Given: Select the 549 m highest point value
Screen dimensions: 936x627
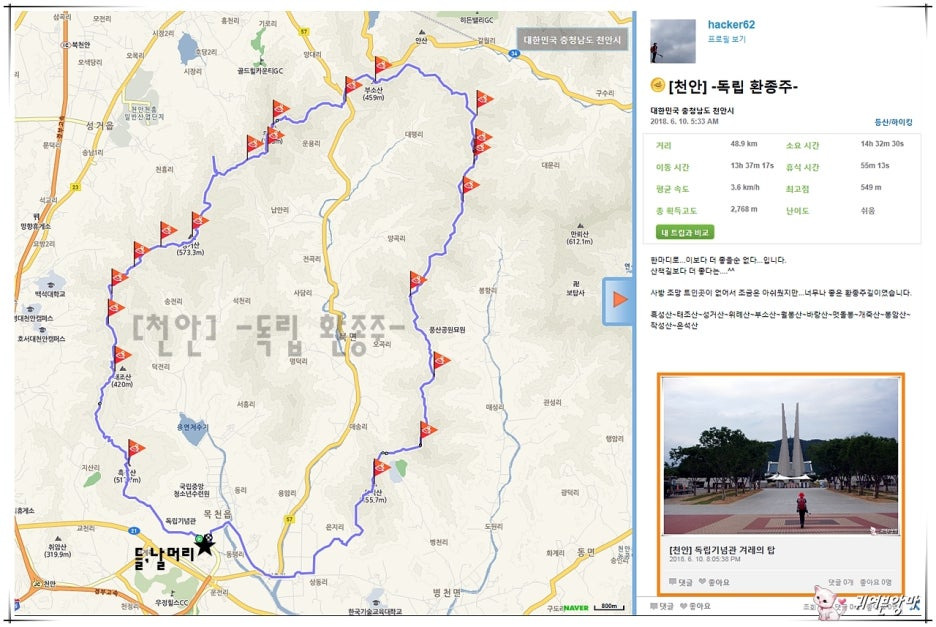Looking at the screenshot, I should (870, 188).
